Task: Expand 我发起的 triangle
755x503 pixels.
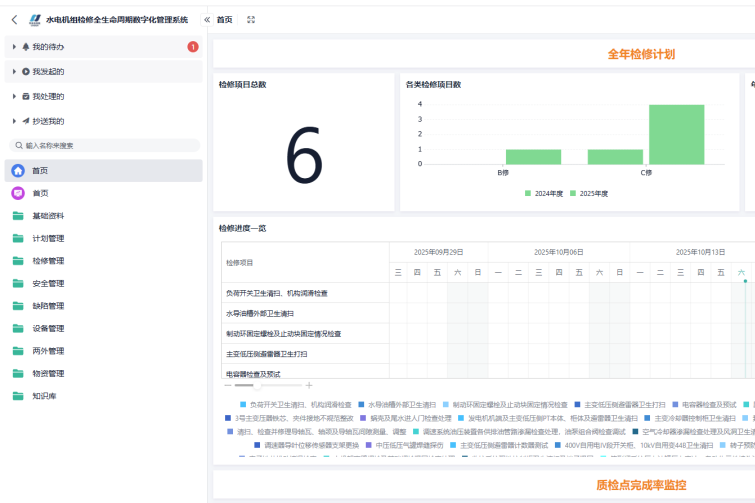Action: click(14, 71)
